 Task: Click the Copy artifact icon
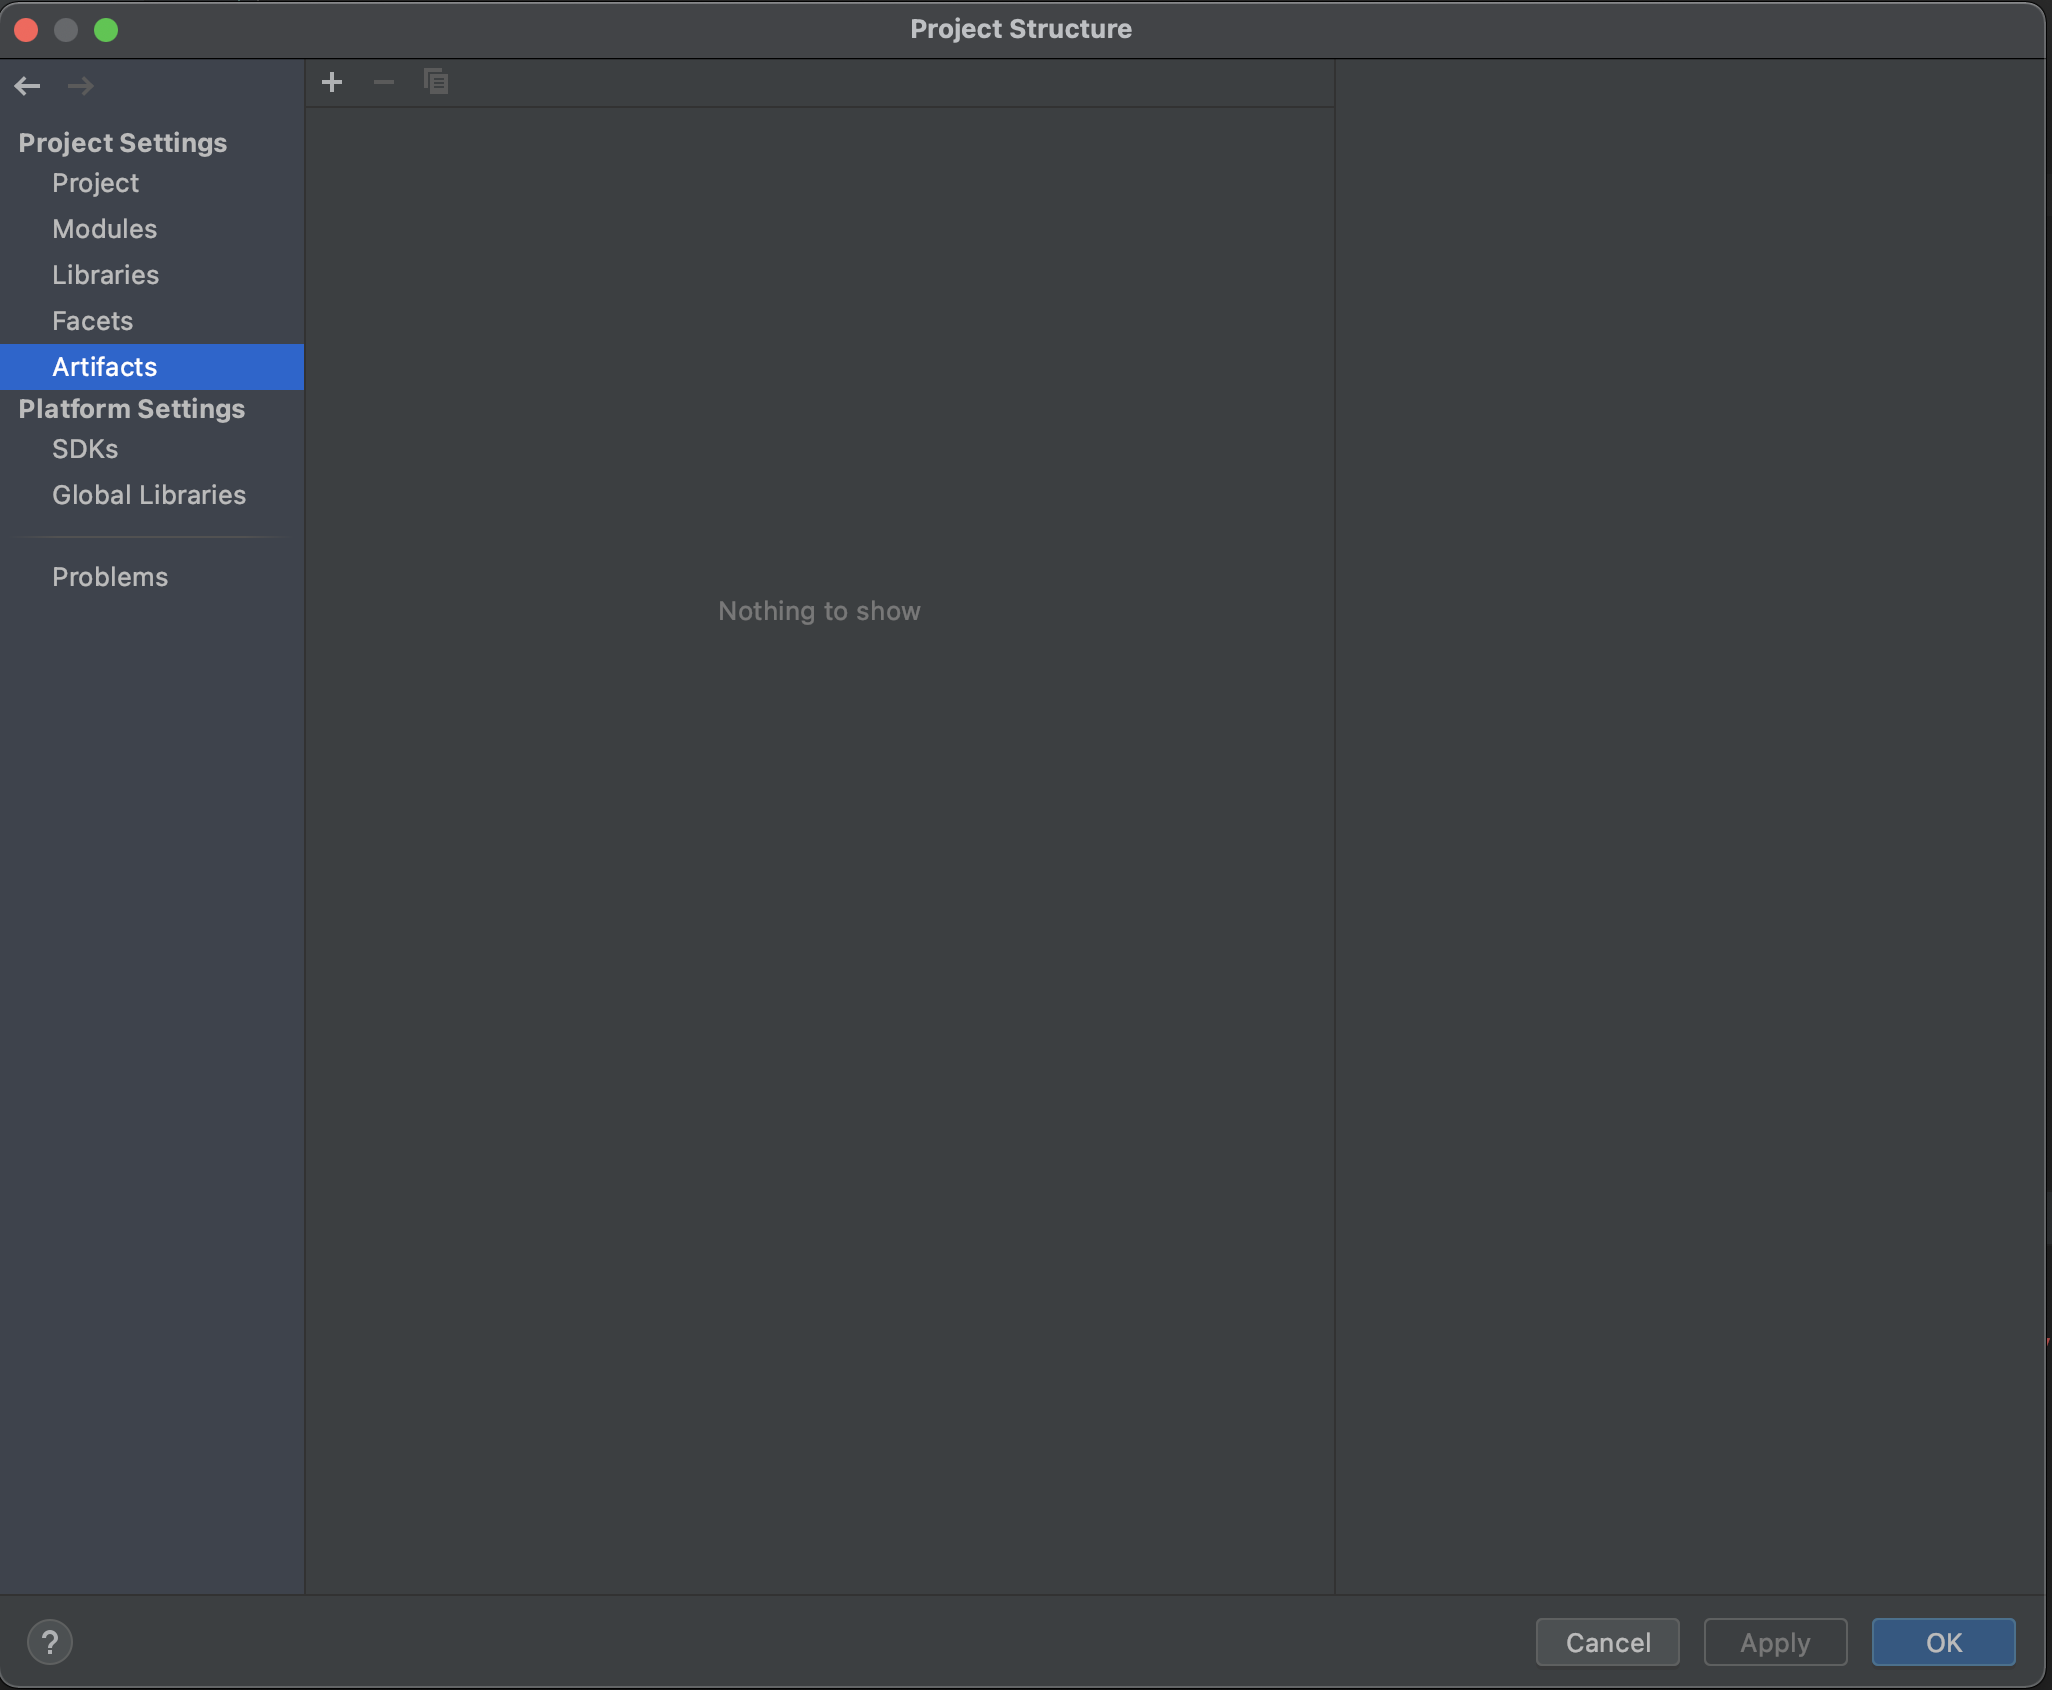click(436, 82)
